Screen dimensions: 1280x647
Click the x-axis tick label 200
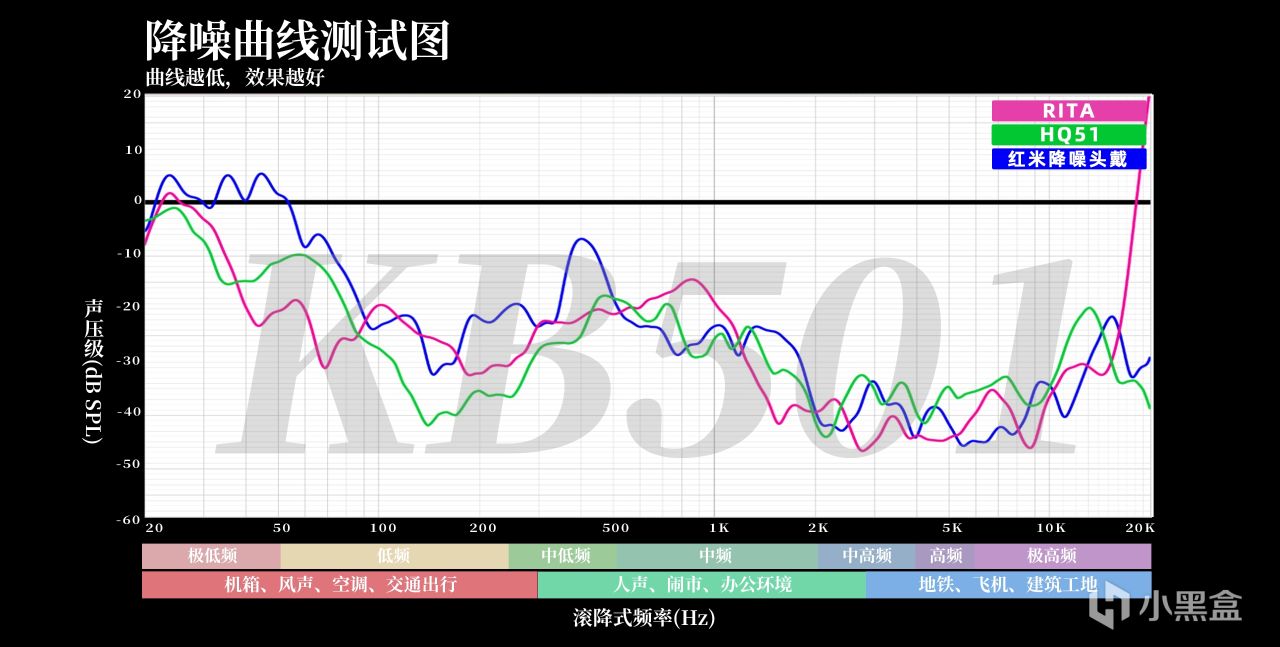pyautogui.click(x=483, y=527)
